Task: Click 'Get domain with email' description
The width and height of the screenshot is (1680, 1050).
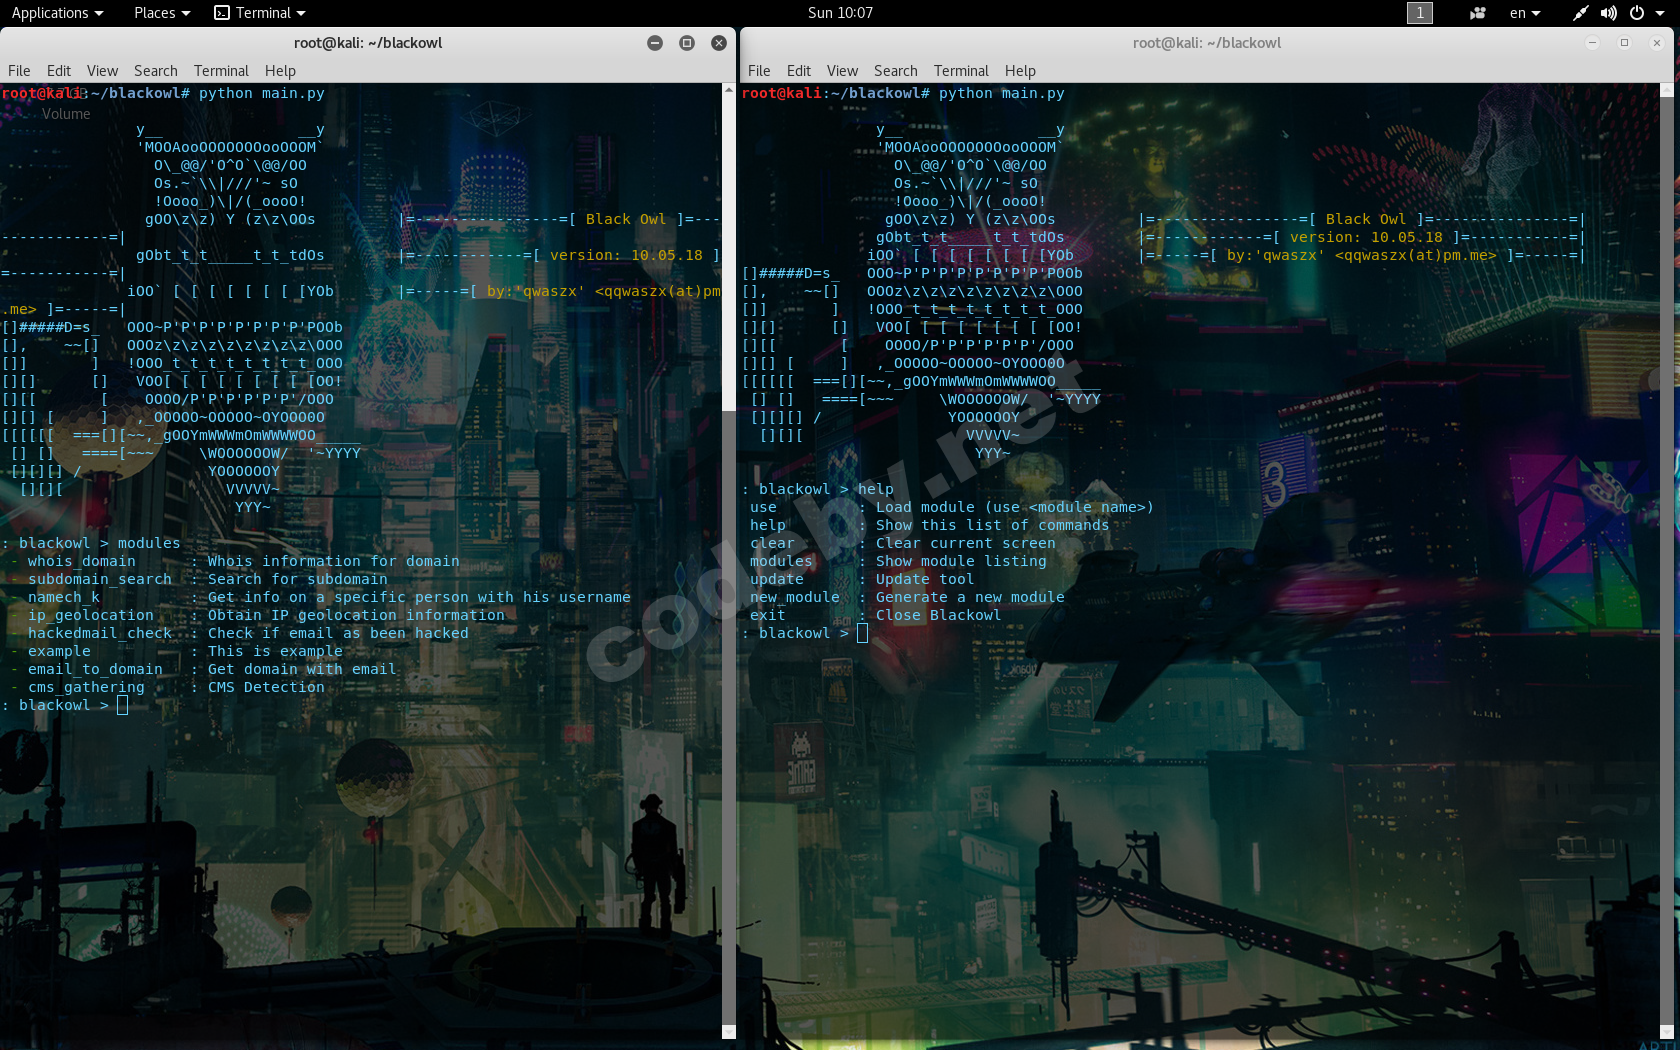Action: click(x=302, y=670)
